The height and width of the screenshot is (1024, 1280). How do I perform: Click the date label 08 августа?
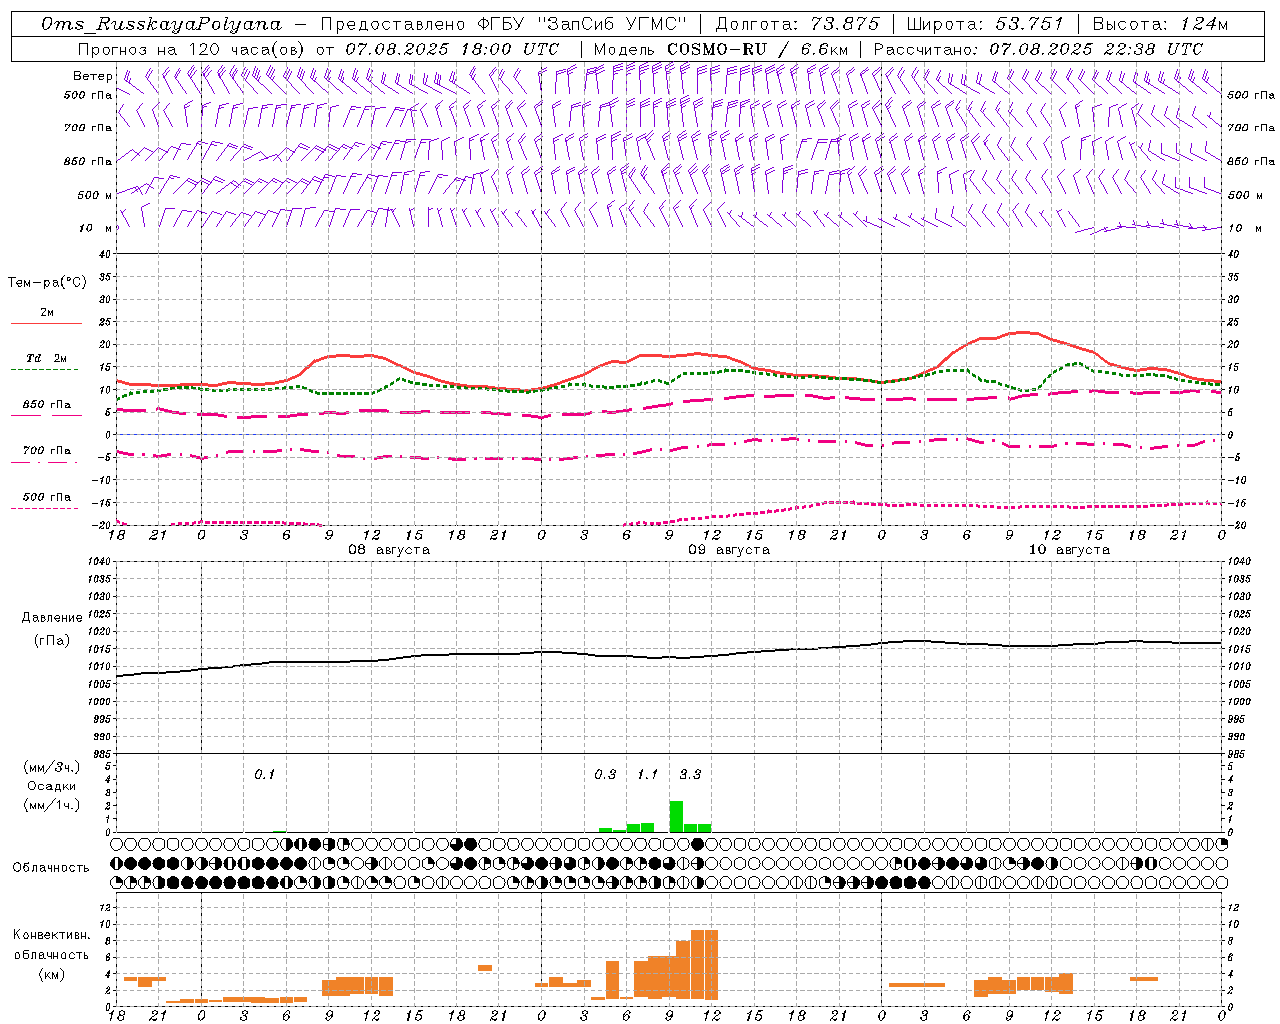pos(389,550)
